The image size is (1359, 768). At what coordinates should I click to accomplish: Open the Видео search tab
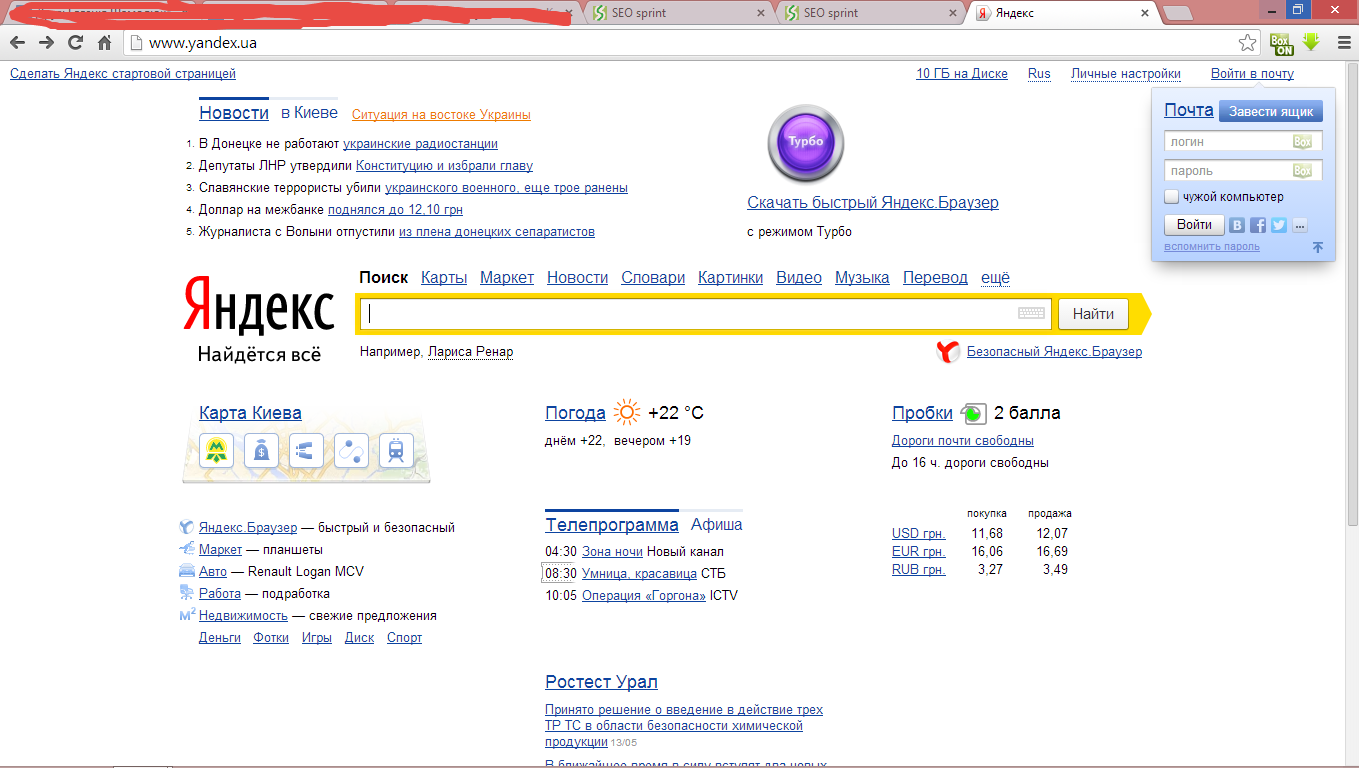click(799, 277)
